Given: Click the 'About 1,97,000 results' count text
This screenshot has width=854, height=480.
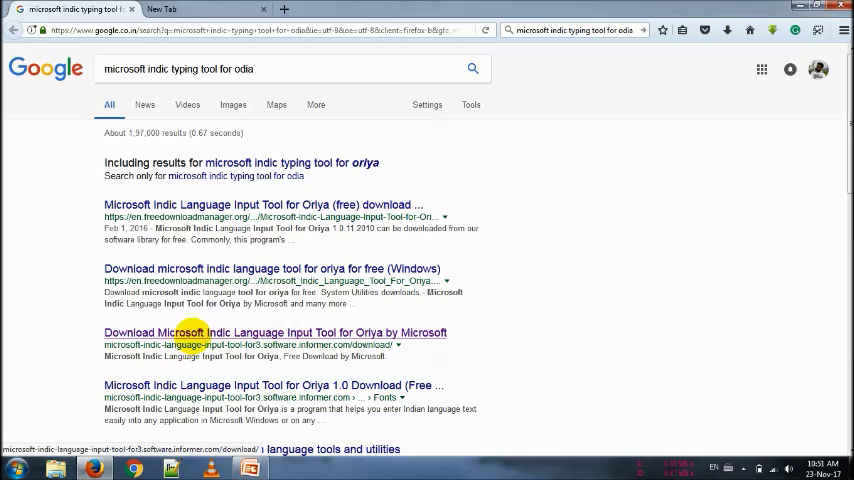Looking at the screenshot, I should pos(174,133).
